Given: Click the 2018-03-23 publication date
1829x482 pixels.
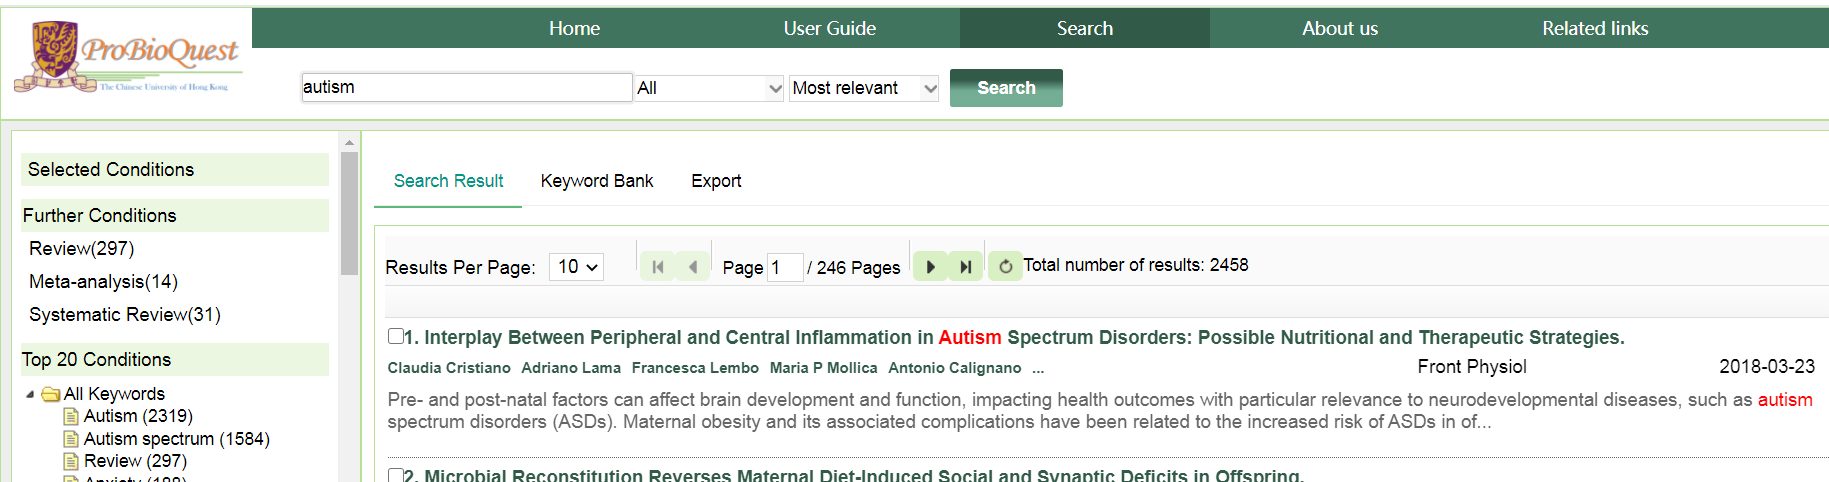Looking at the screenshot, I should (x=1767, y=367).
